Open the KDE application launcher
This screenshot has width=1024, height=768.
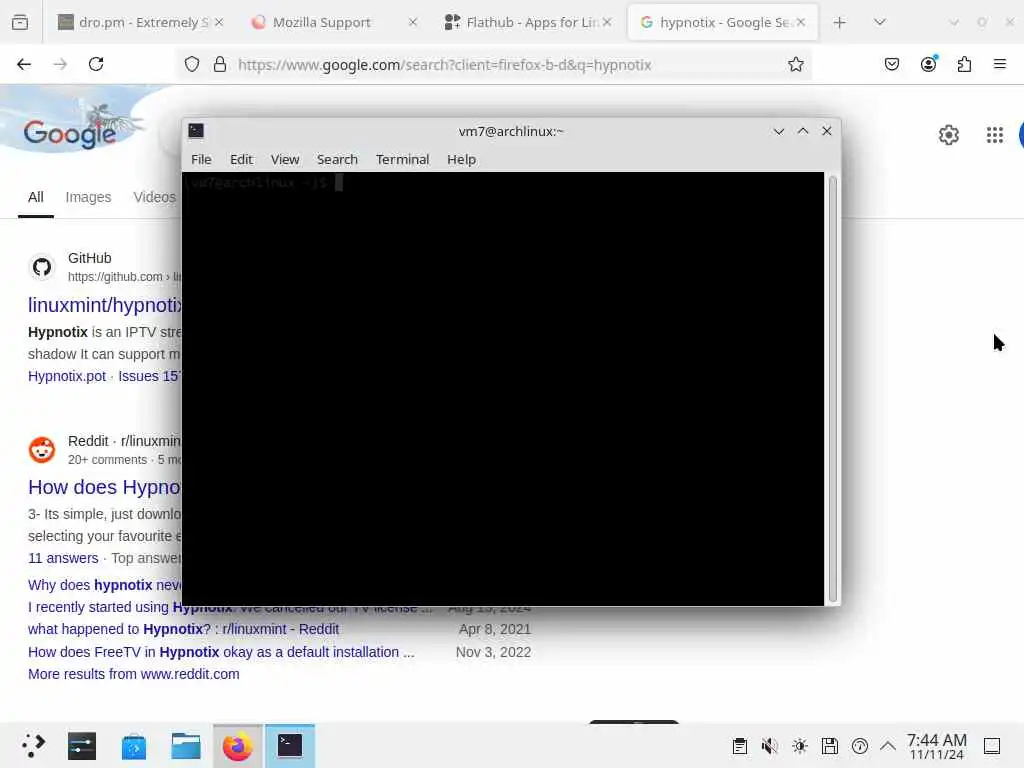(33, 746)
